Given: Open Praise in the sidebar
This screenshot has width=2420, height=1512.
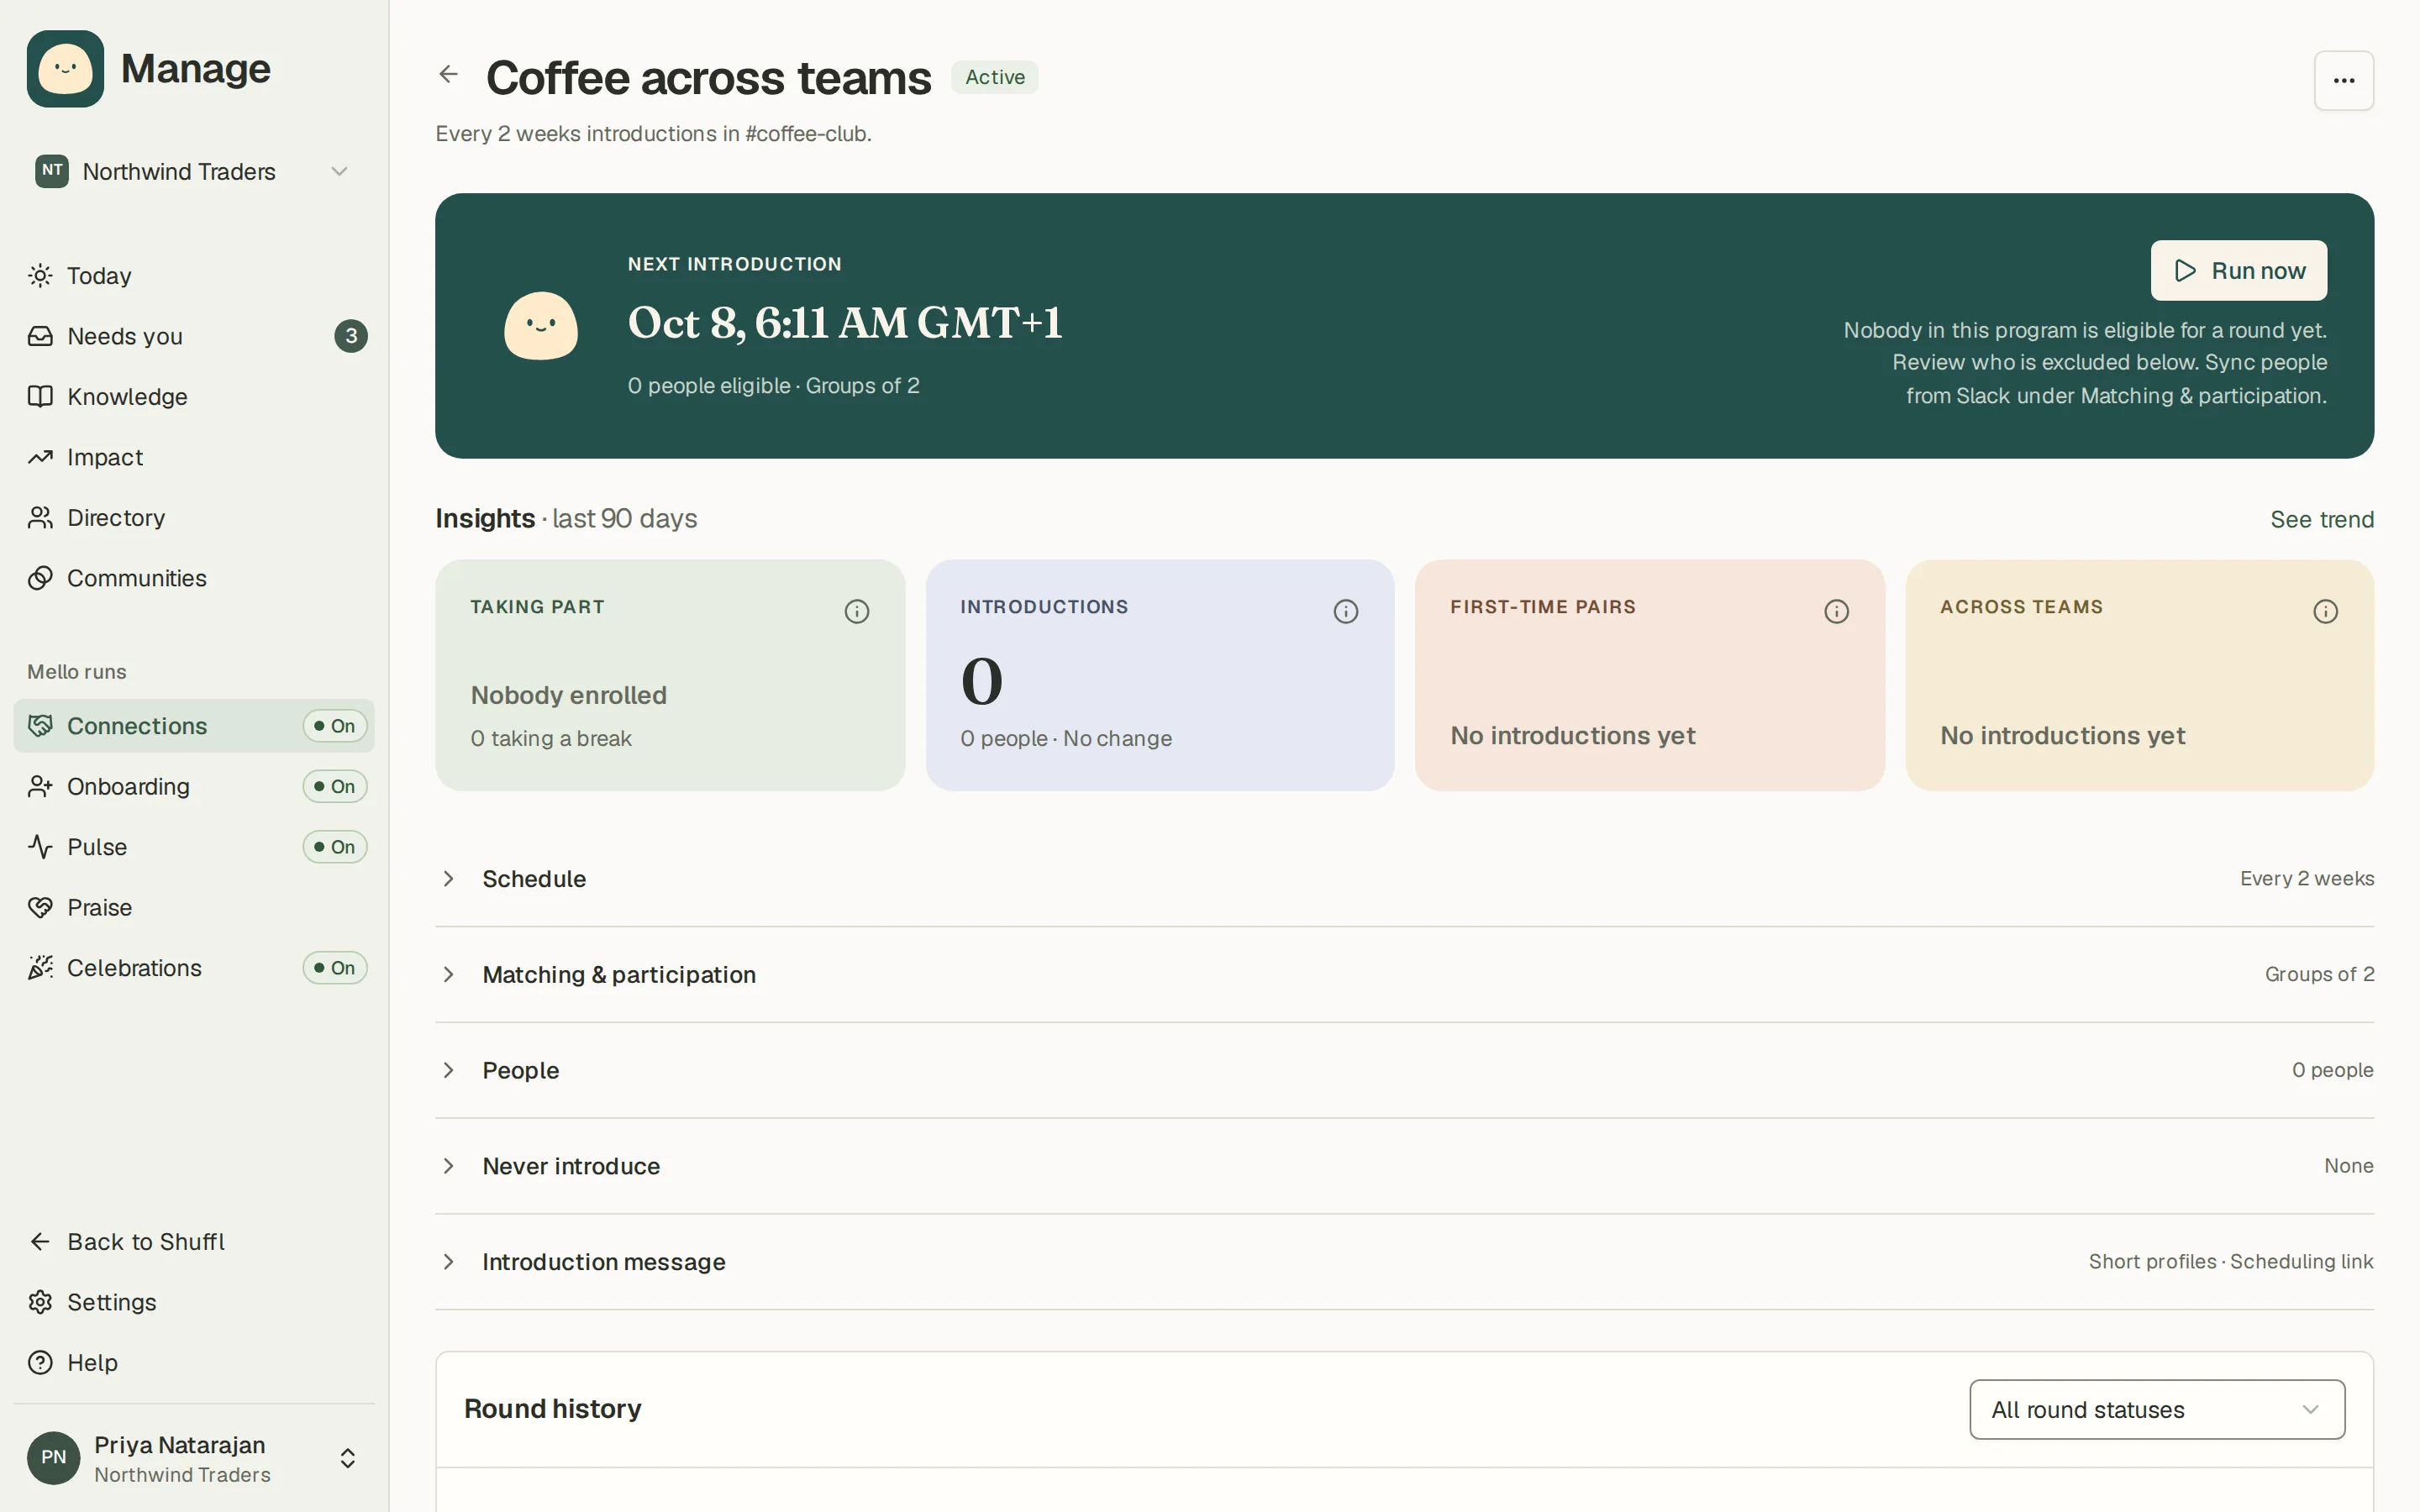Looking at the screenshot, I should click(x=194, y=908).
